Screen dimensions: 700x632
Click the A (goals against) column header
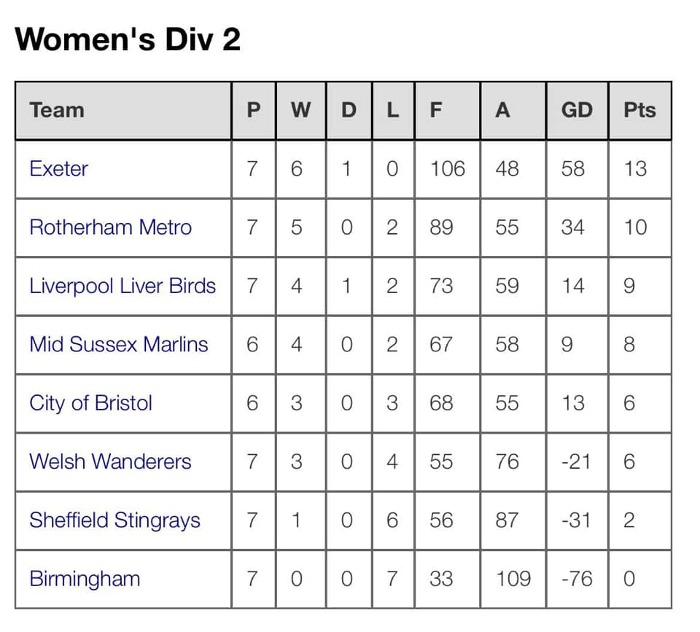(x=503, y=110)
